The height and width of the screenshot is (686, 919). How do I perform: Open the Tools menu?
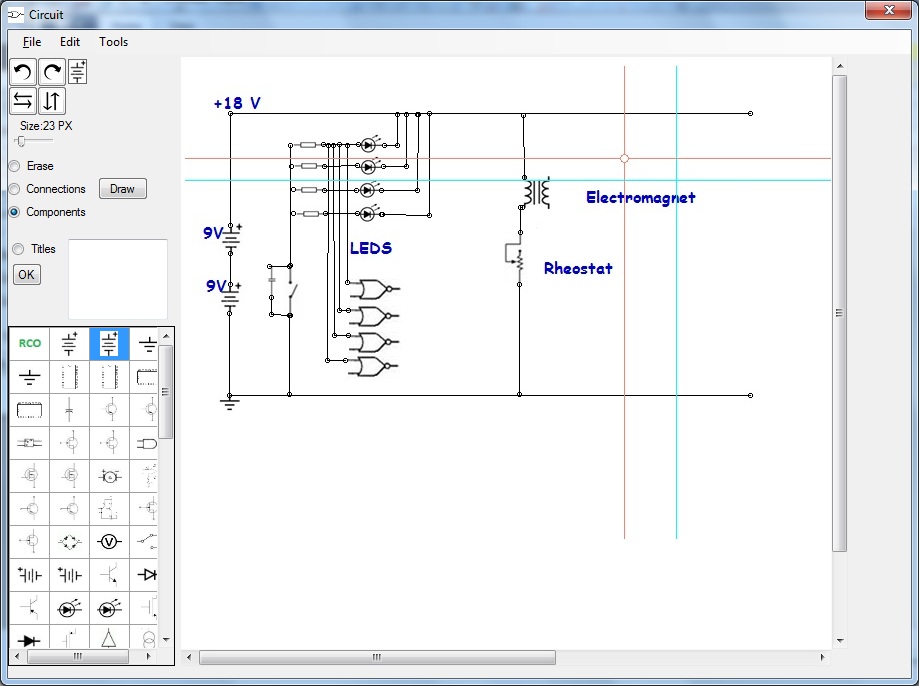click(x=113, y=42)
